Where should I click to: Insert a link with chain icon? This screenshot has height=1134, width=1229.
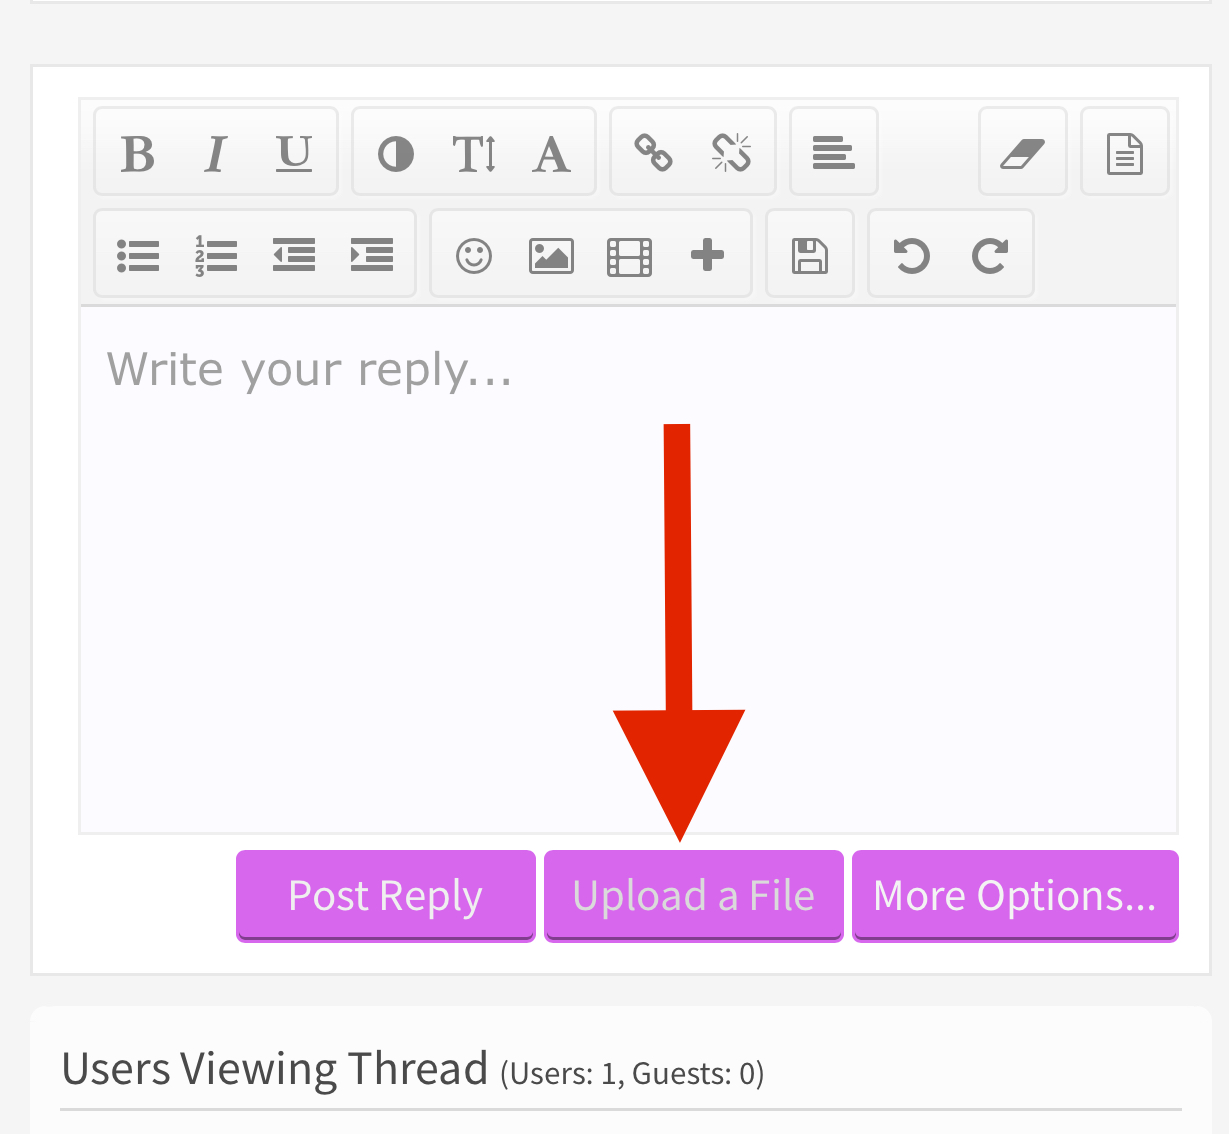pyautogui.click(x=654, y=152)
